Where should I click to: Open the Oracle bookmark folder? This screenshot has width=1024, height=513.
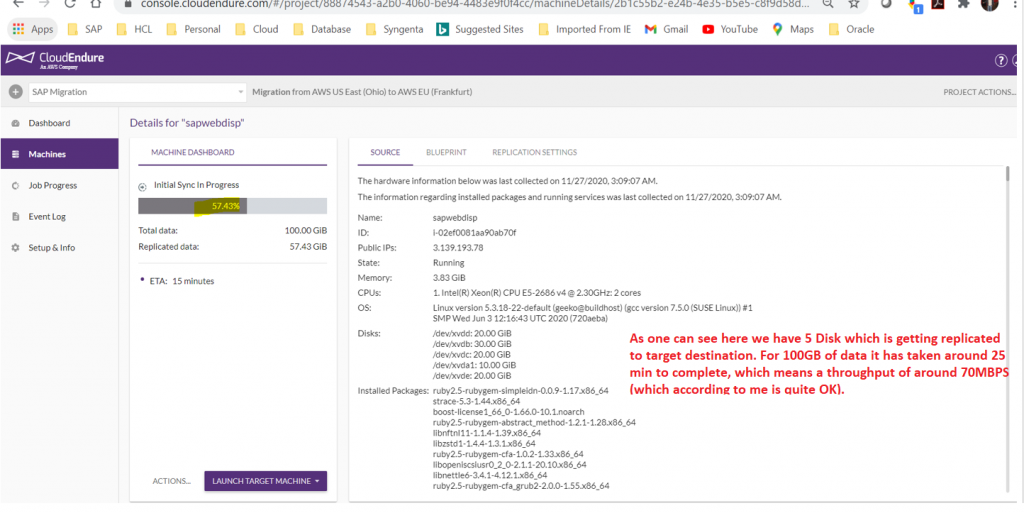coord(851,29)
